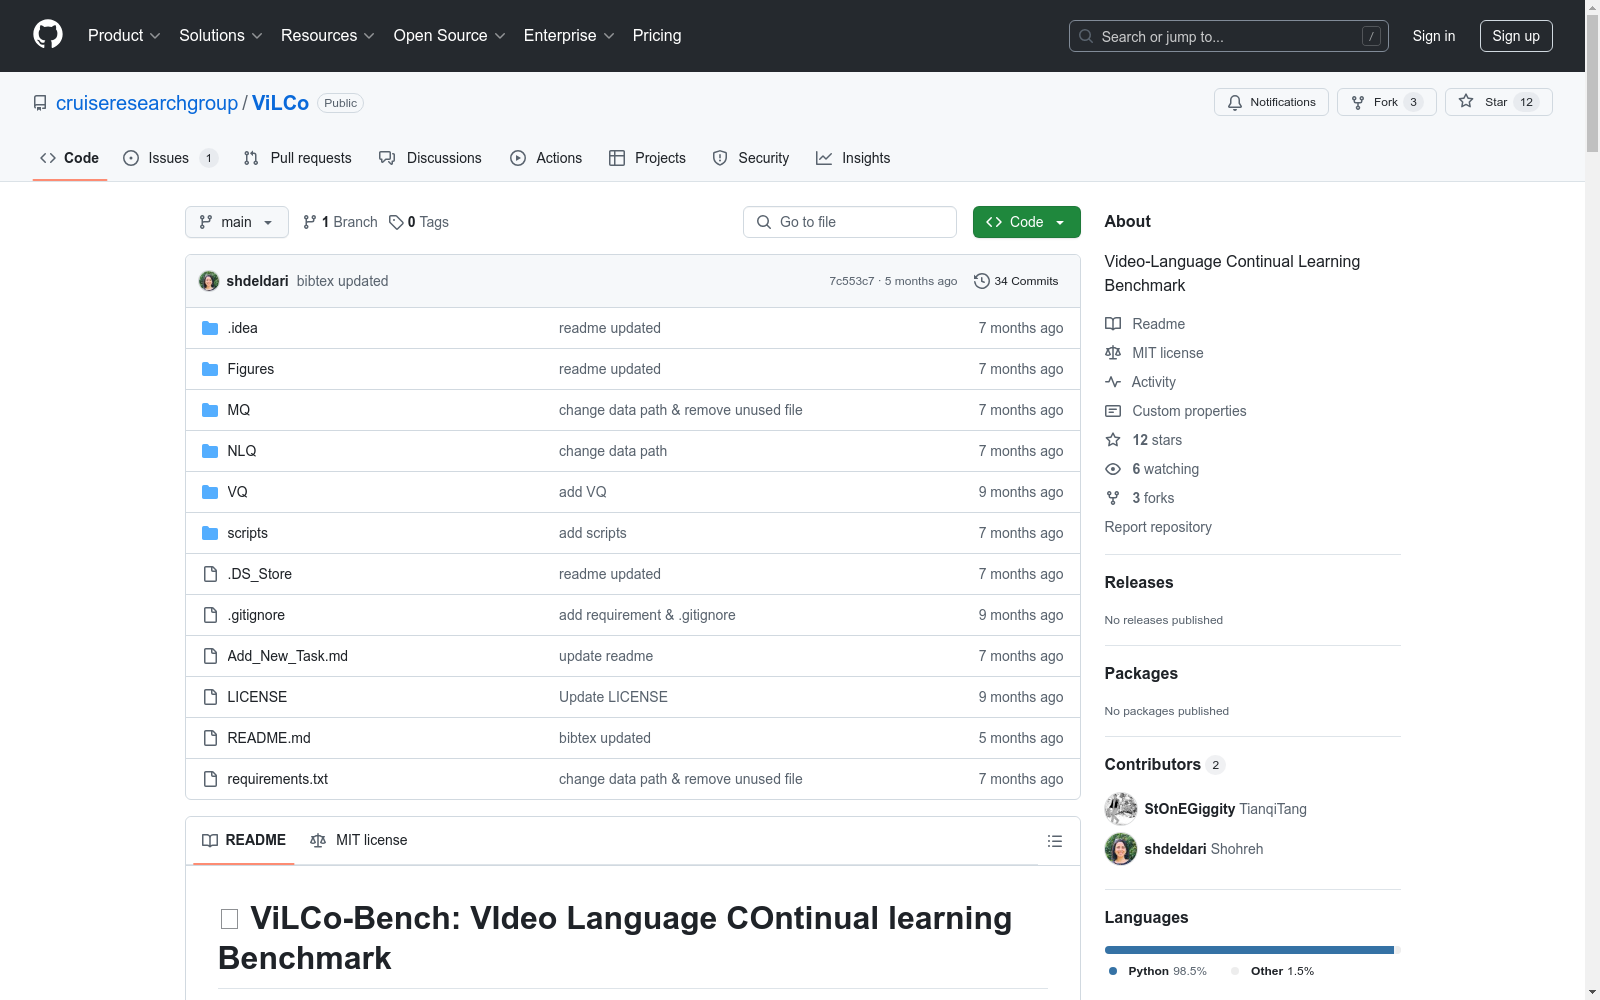
Task: Open the scripts folder icon
Action: pyautogui.click(x=210, y=533)
